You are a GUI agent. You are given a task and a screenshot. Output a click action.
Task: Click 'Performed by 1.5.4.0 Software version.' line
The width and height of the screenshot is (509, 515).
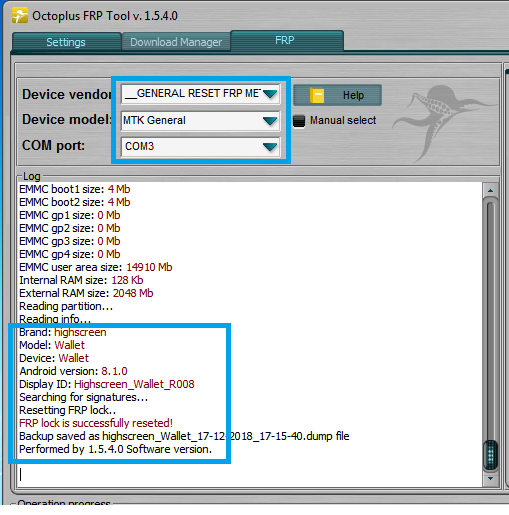[x=116, y=449]
